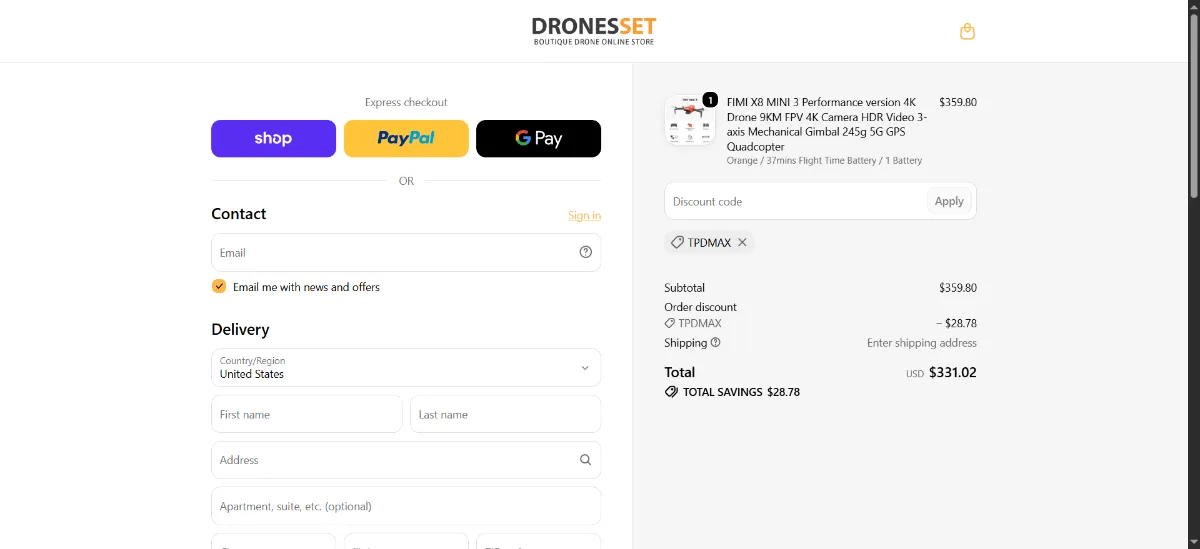Click the Apply discount button
Image resolution: width=1200 pixels, height=549 pixels.
point(949,201)
